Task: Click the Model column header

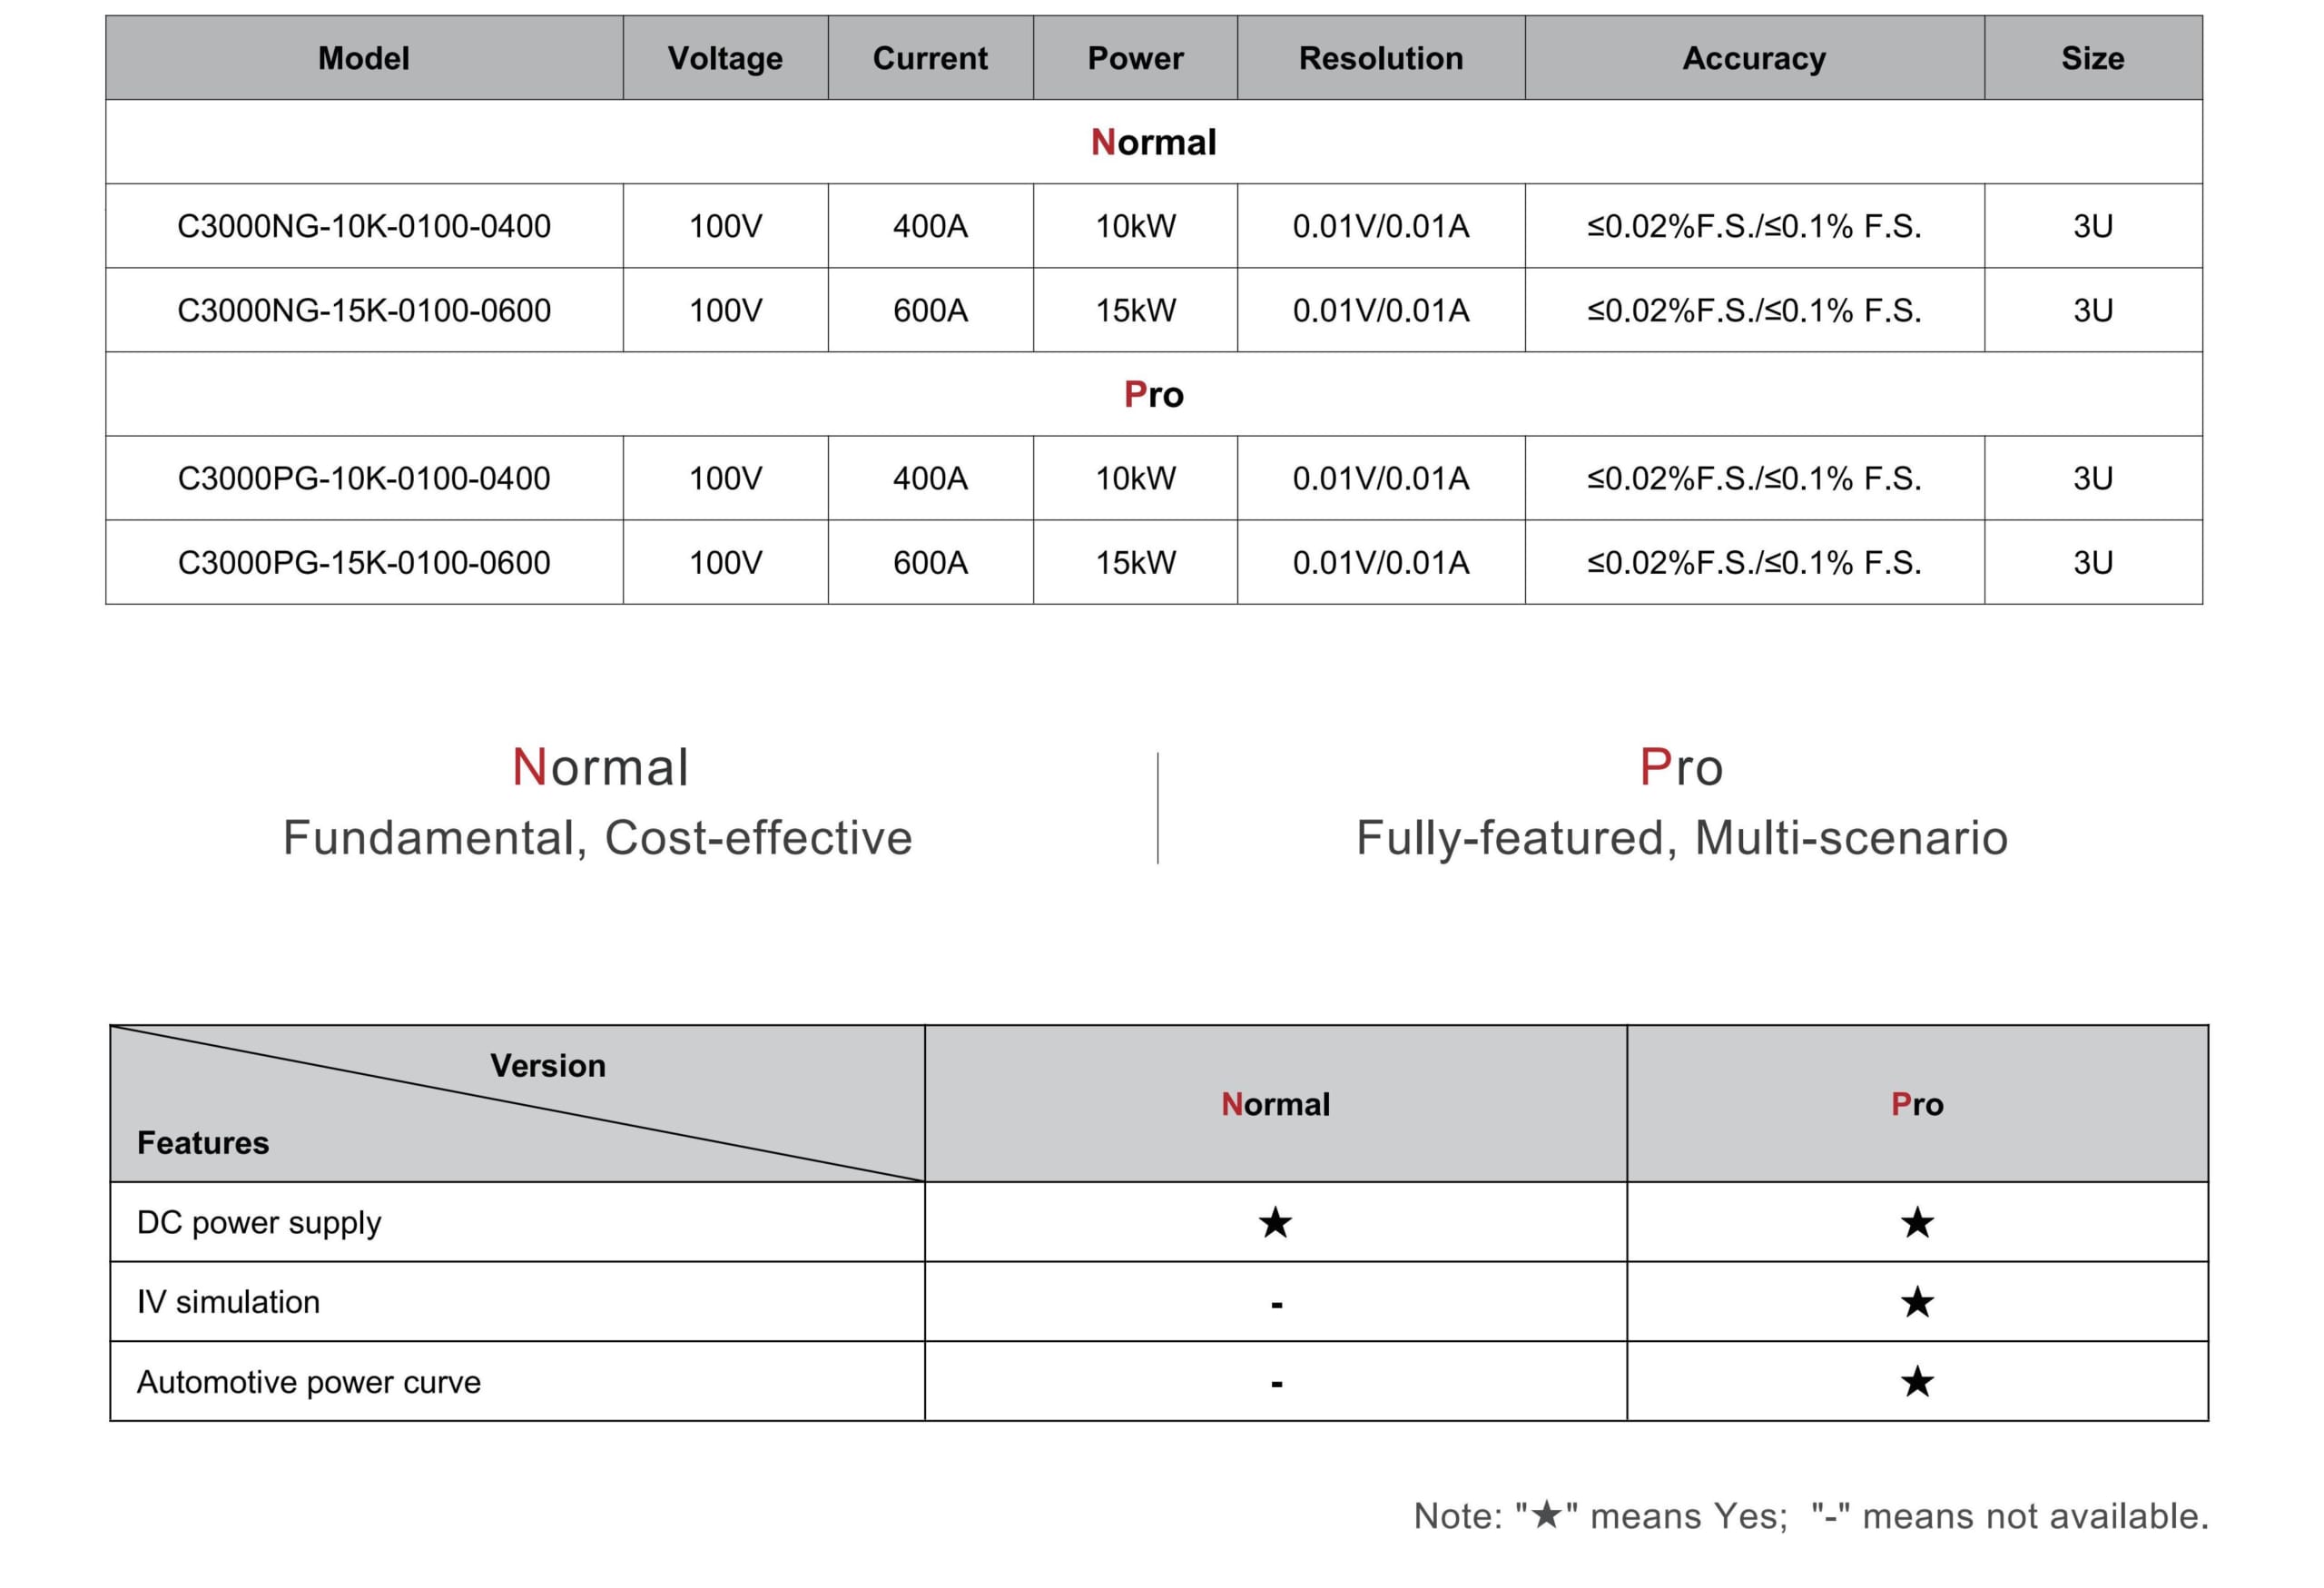Action: click(363, 58)
